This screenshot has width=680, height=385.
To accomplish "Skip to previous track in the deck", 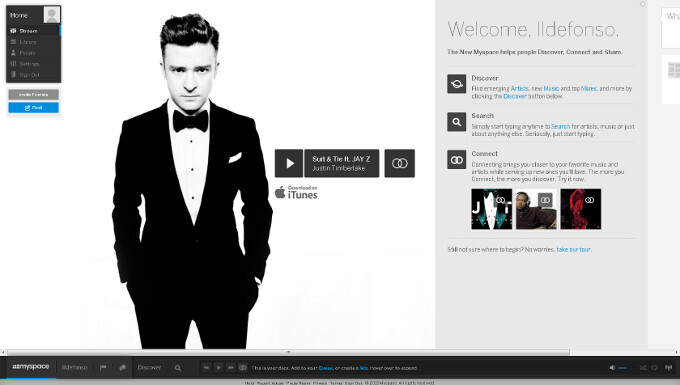I will (206, 368).
